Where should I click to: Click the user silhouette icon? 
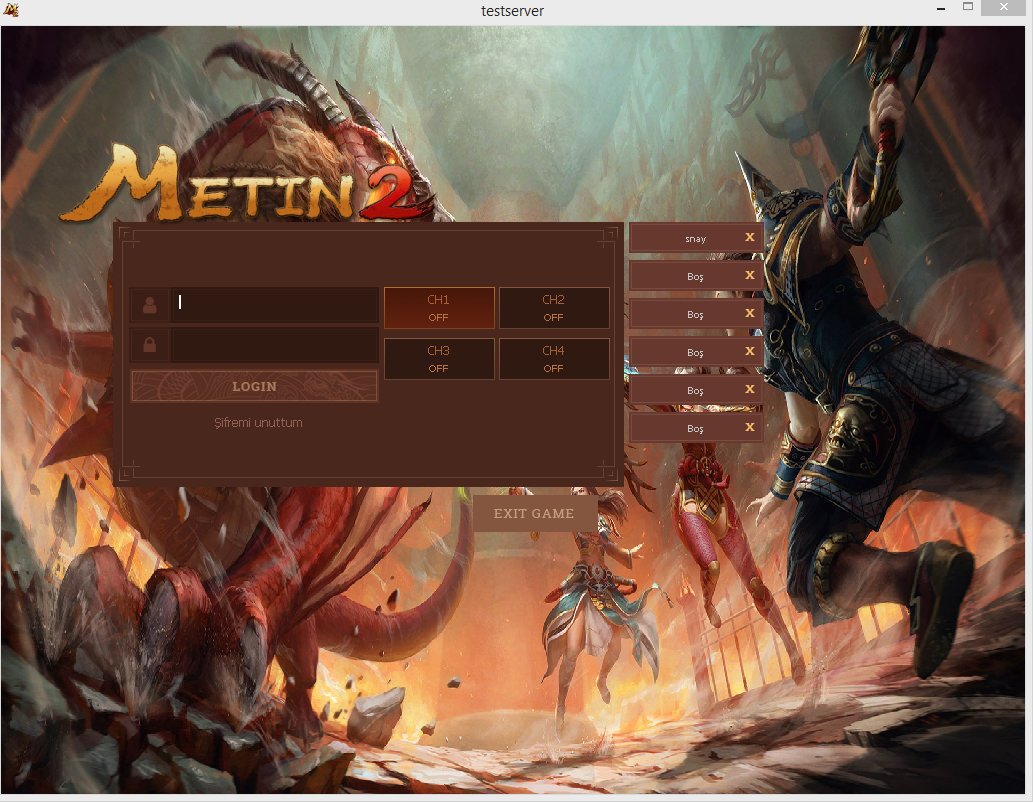(x=150, y=304)
